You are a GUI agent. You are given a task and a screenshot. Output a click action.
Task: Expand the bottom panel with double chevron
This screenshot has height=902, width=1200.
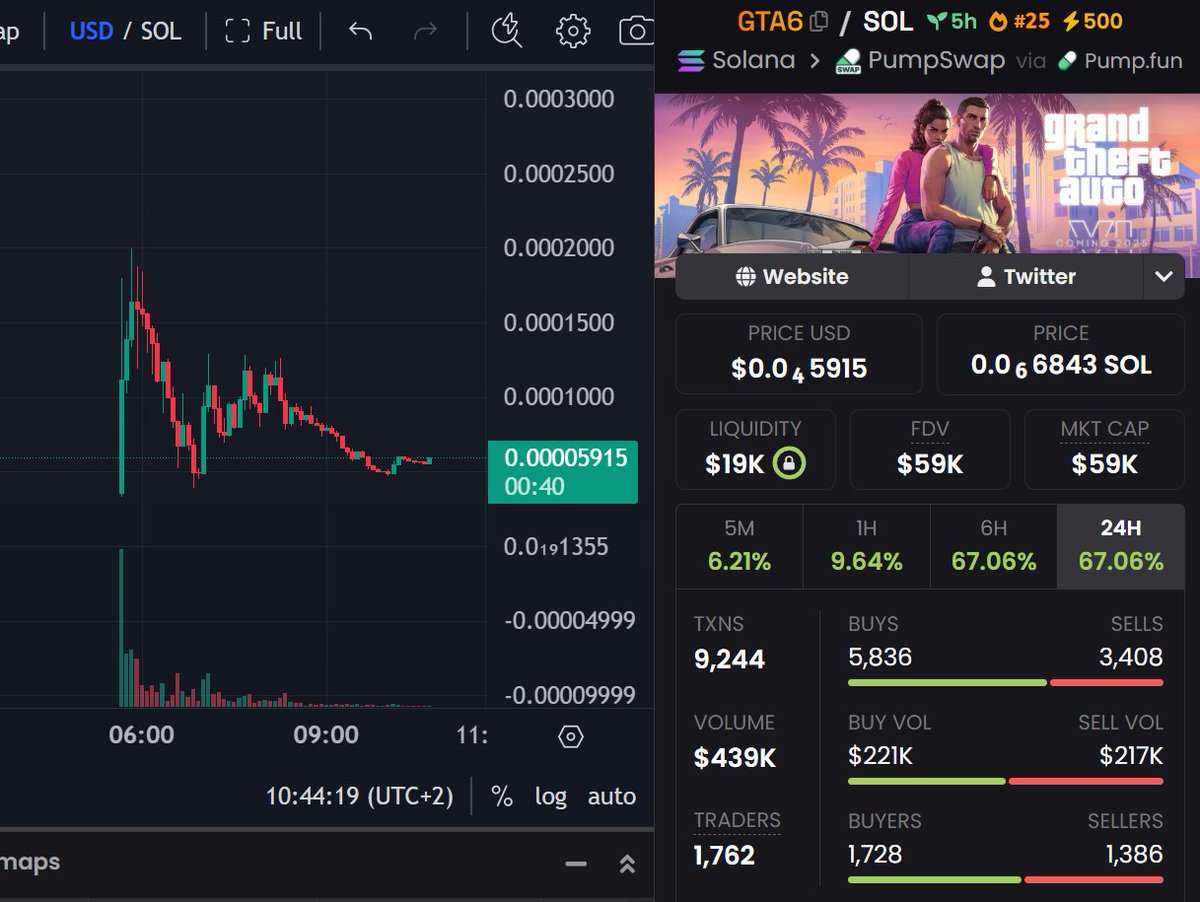tap(627, 864)
